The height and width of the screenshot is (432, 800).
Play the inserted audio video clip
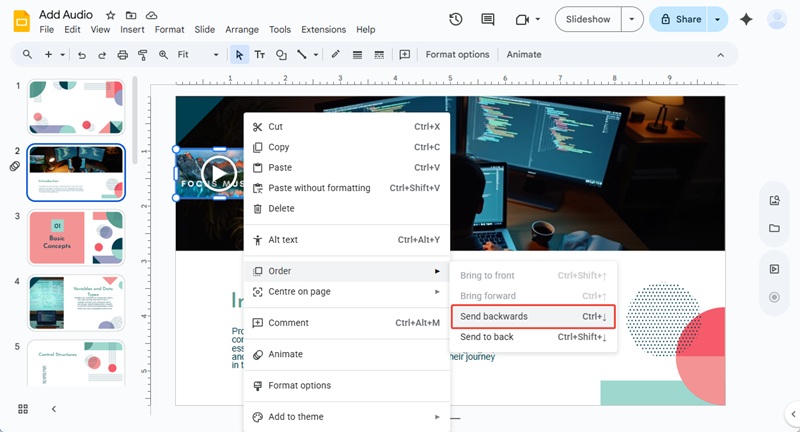point(219,174)
